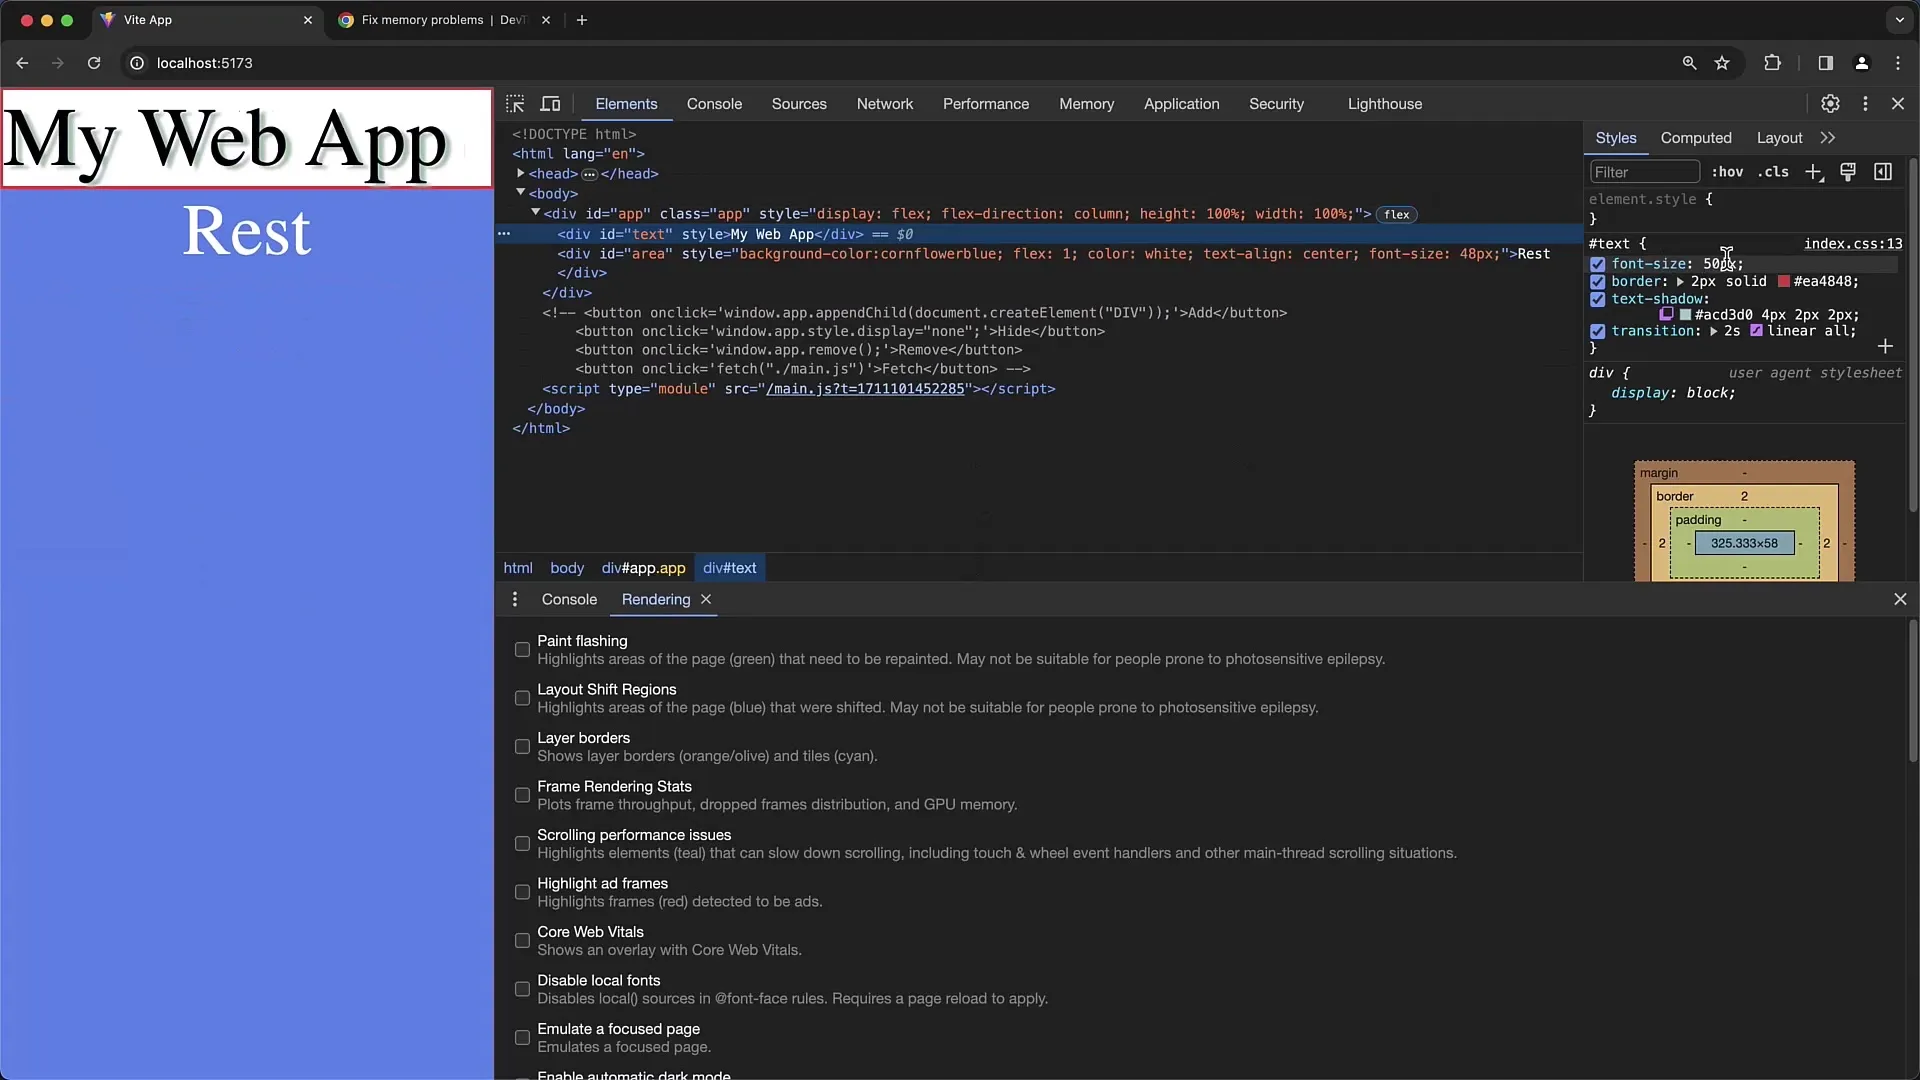Viewport: 1920px width, 1080px height.
Task: Enable Layout Shift Regions checkbox
Action: click(x=524, y=696)
